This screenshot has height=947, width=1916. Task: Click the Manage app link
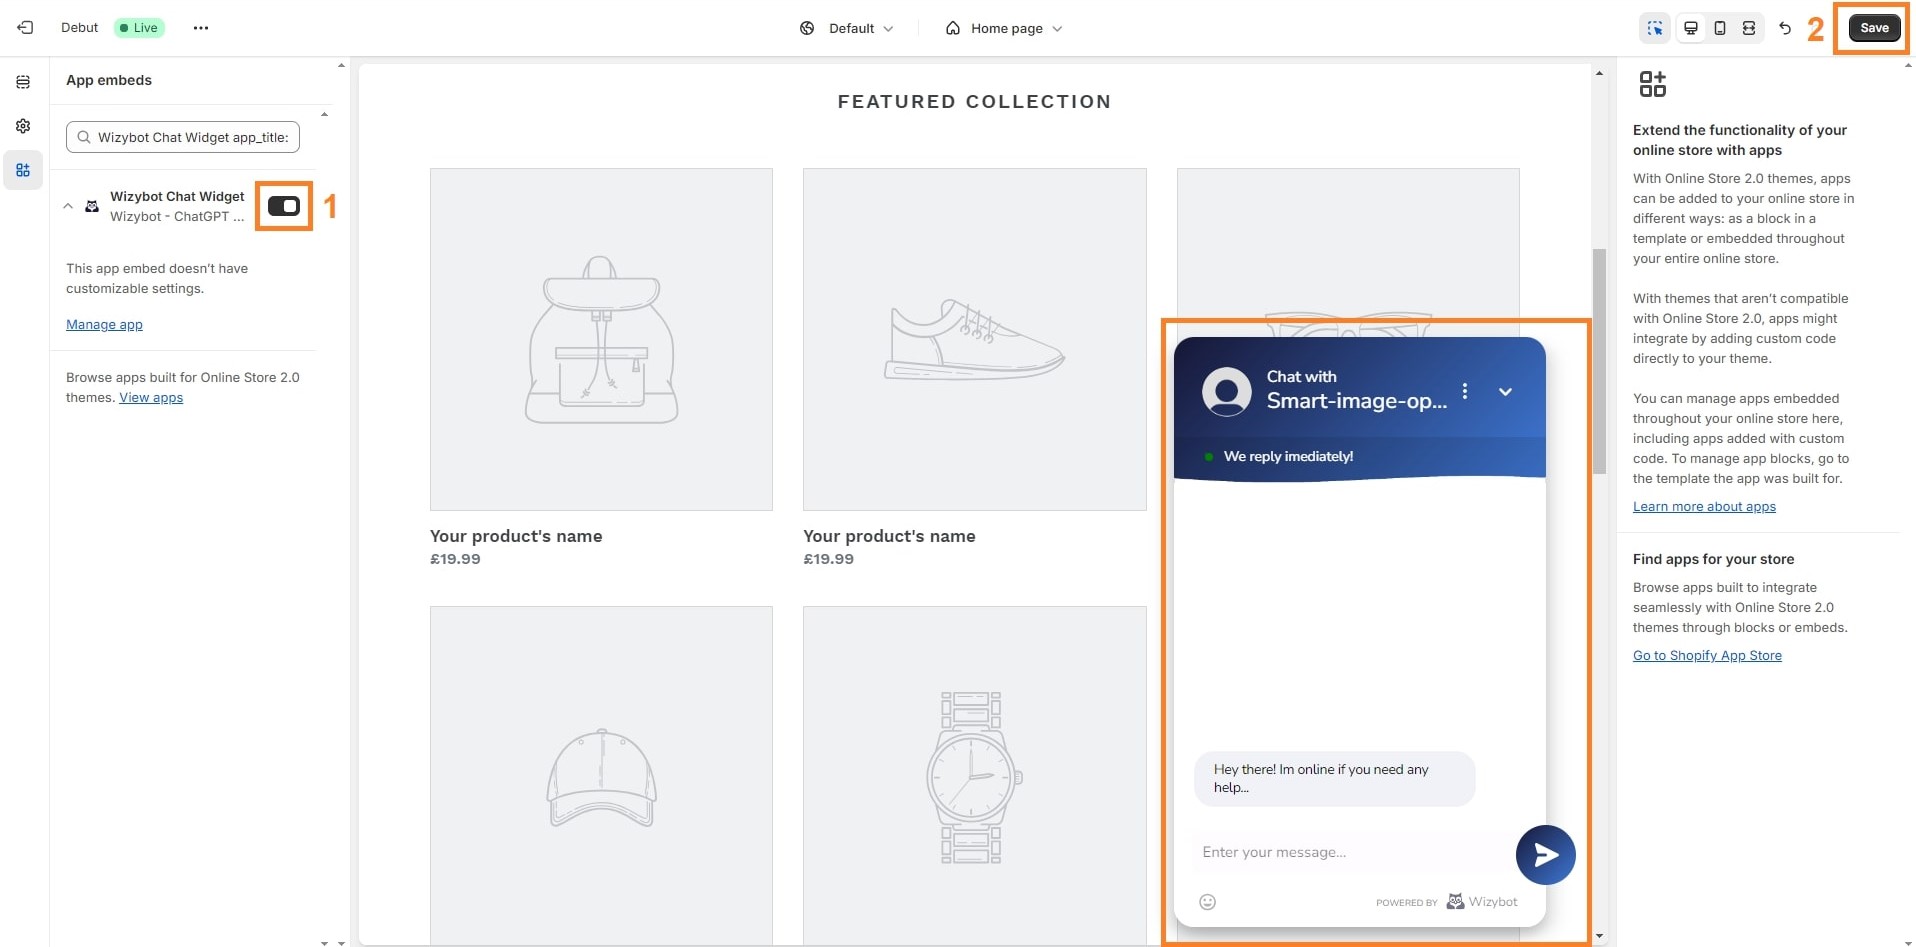point(104,324)
